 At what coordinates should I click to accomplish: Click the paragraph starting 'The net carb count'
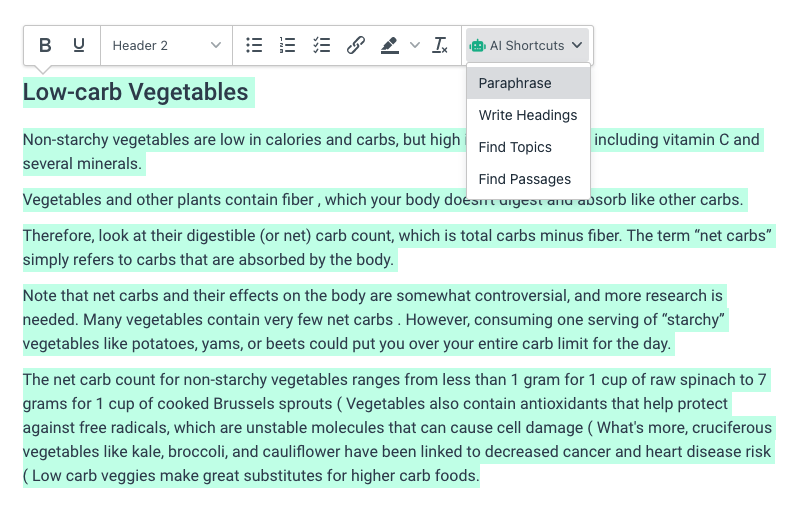[397, 428]
